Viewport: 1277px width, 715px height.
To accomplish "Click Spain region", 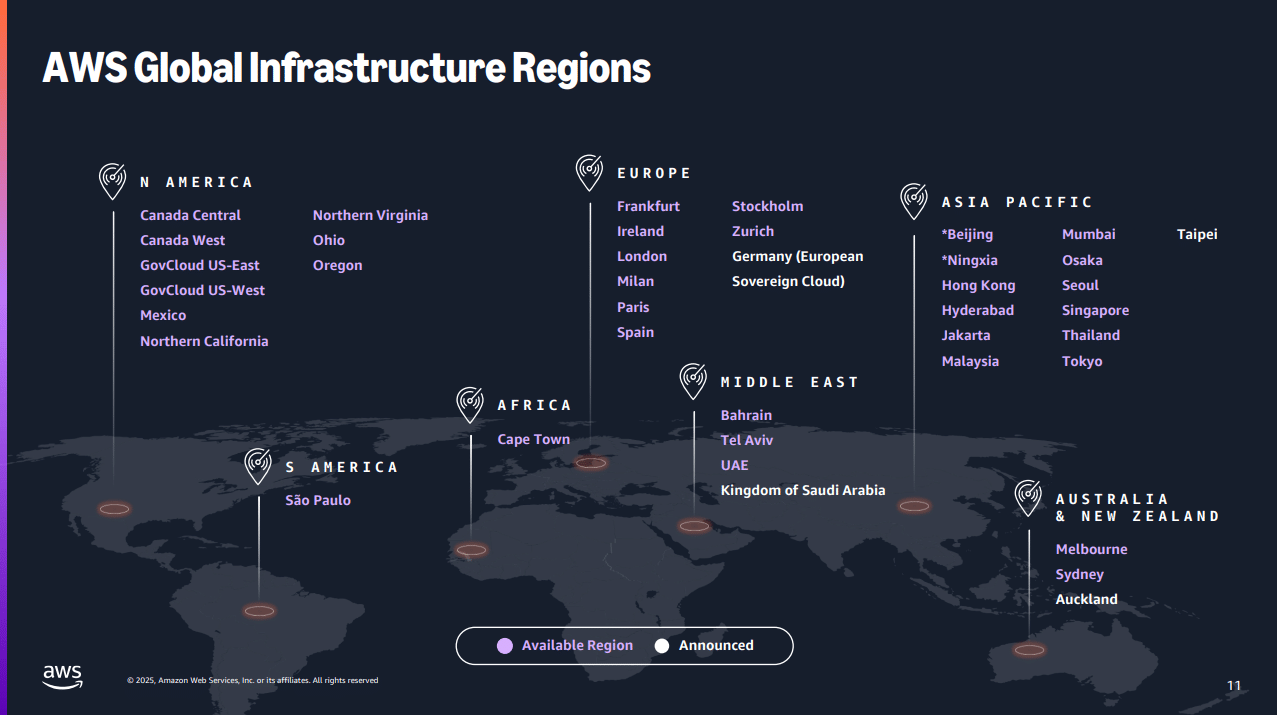I will click(x=635, y=332).
